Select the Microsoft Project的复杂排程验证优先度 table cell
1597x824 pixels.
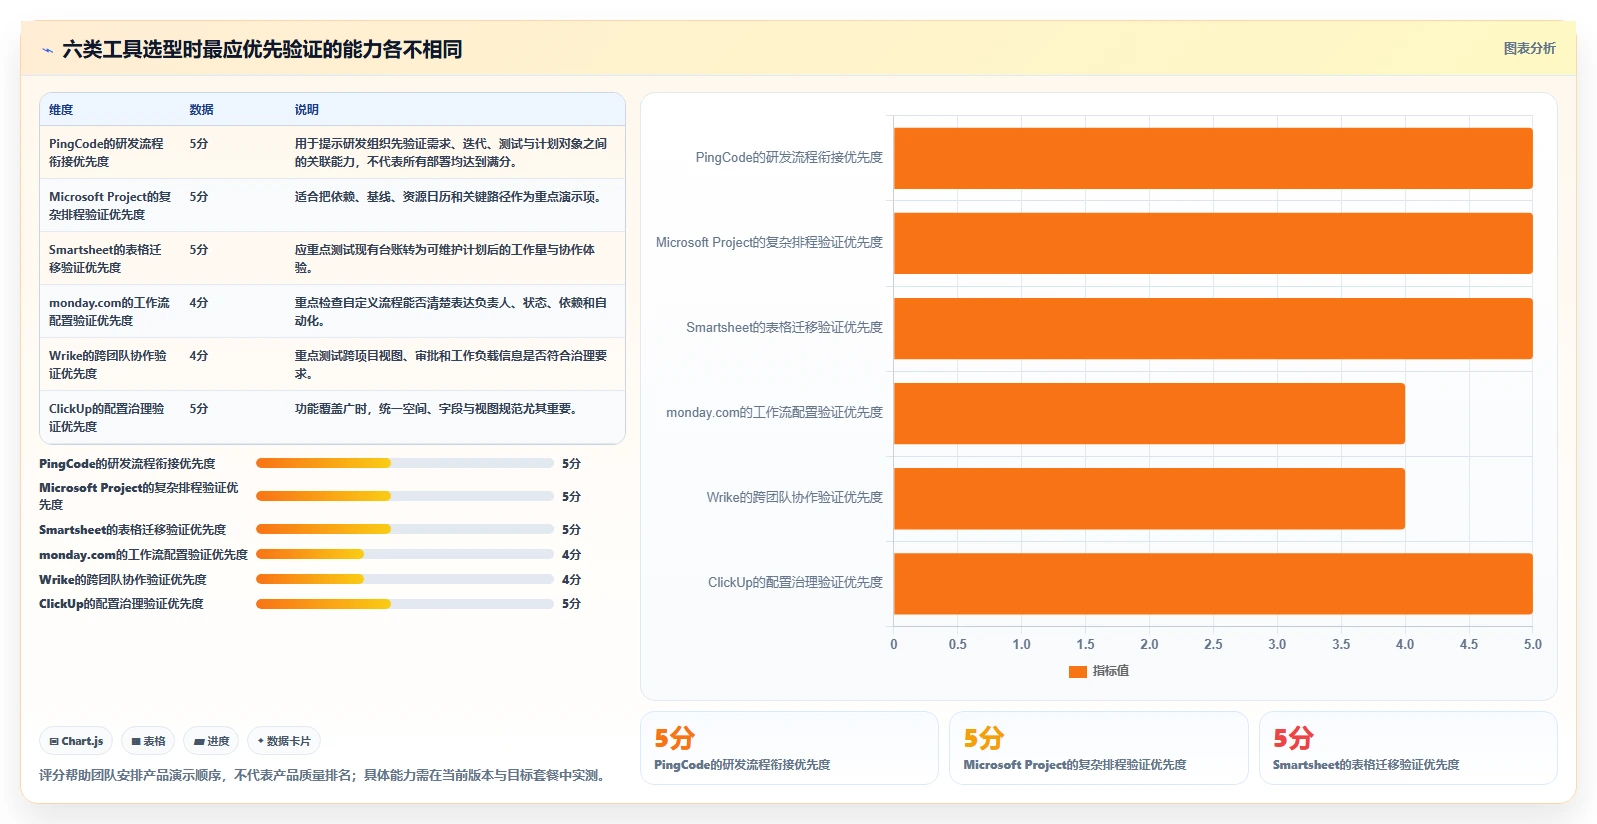110,205
